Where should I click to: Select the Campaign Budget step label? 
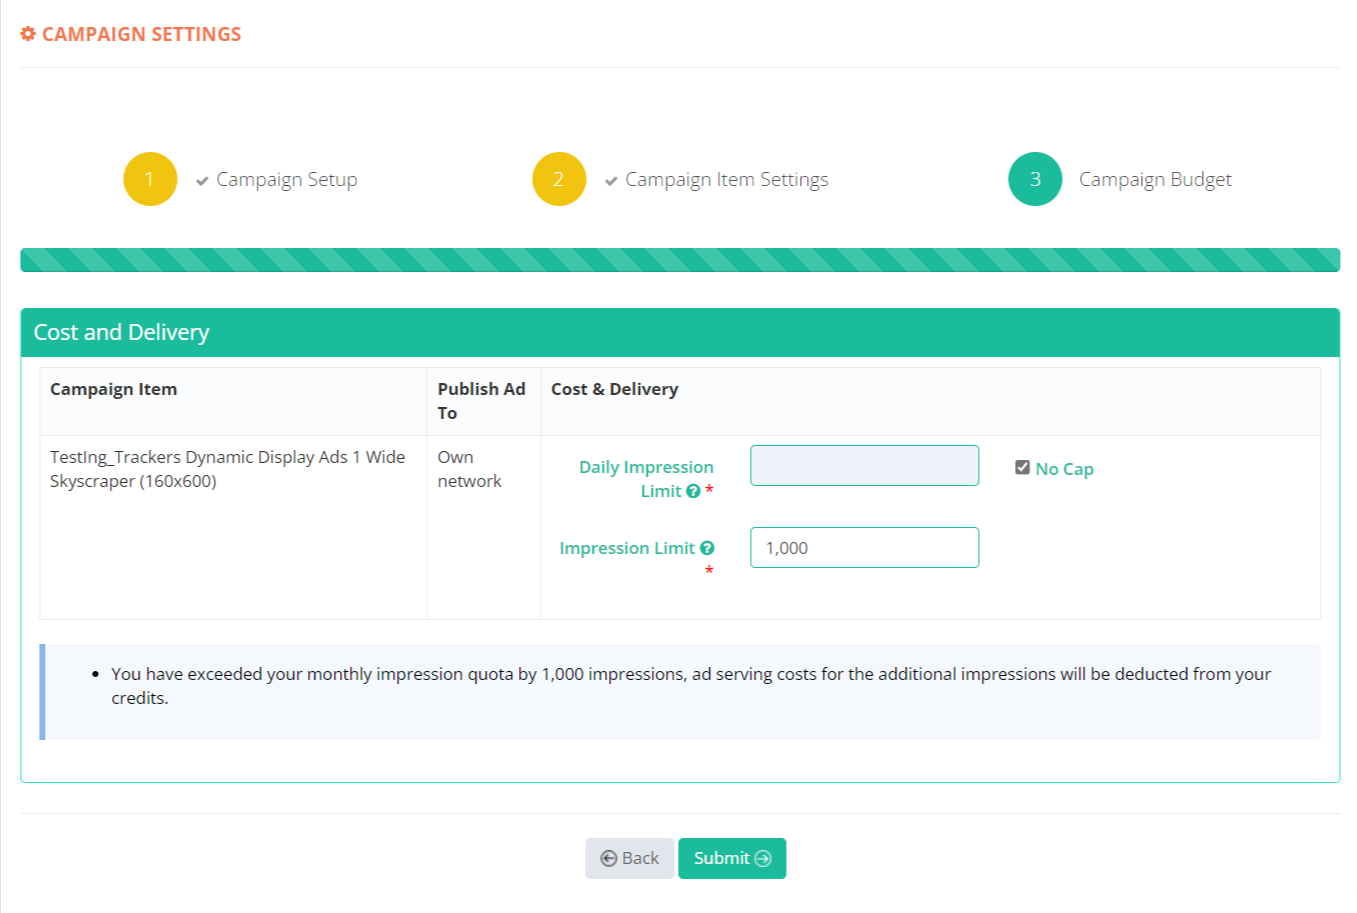click(1155, 179)
